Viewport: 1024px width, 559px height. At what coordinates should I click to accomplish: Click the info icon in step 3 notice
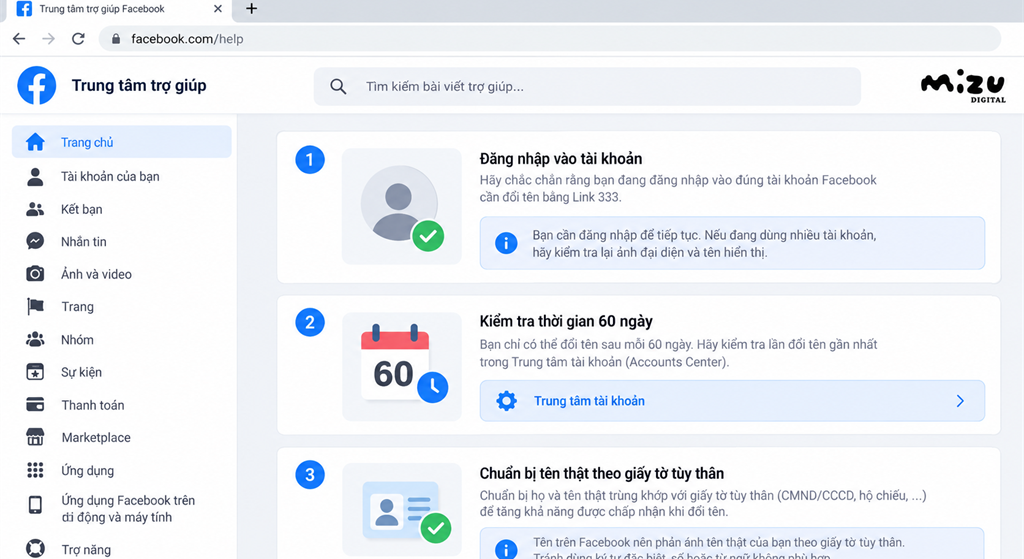pos(506,549)
